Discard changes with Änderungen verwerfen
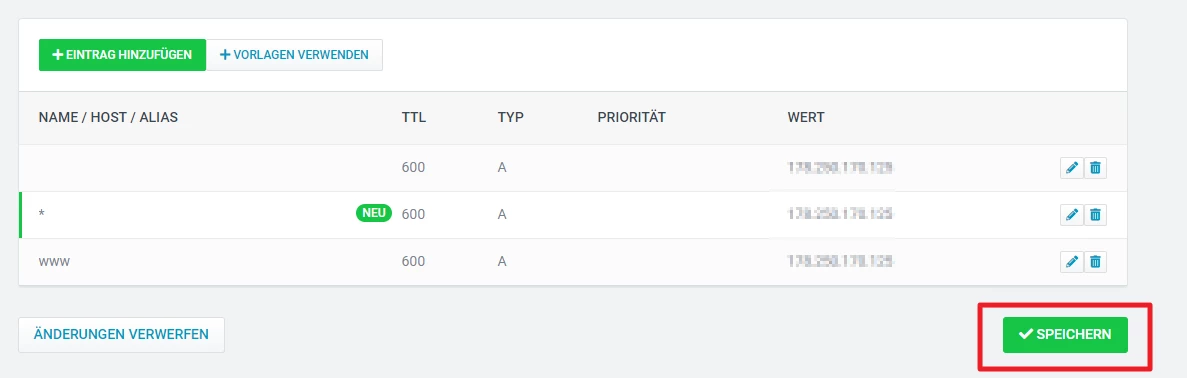This screenshot has width=1187, height=378. 121,335
